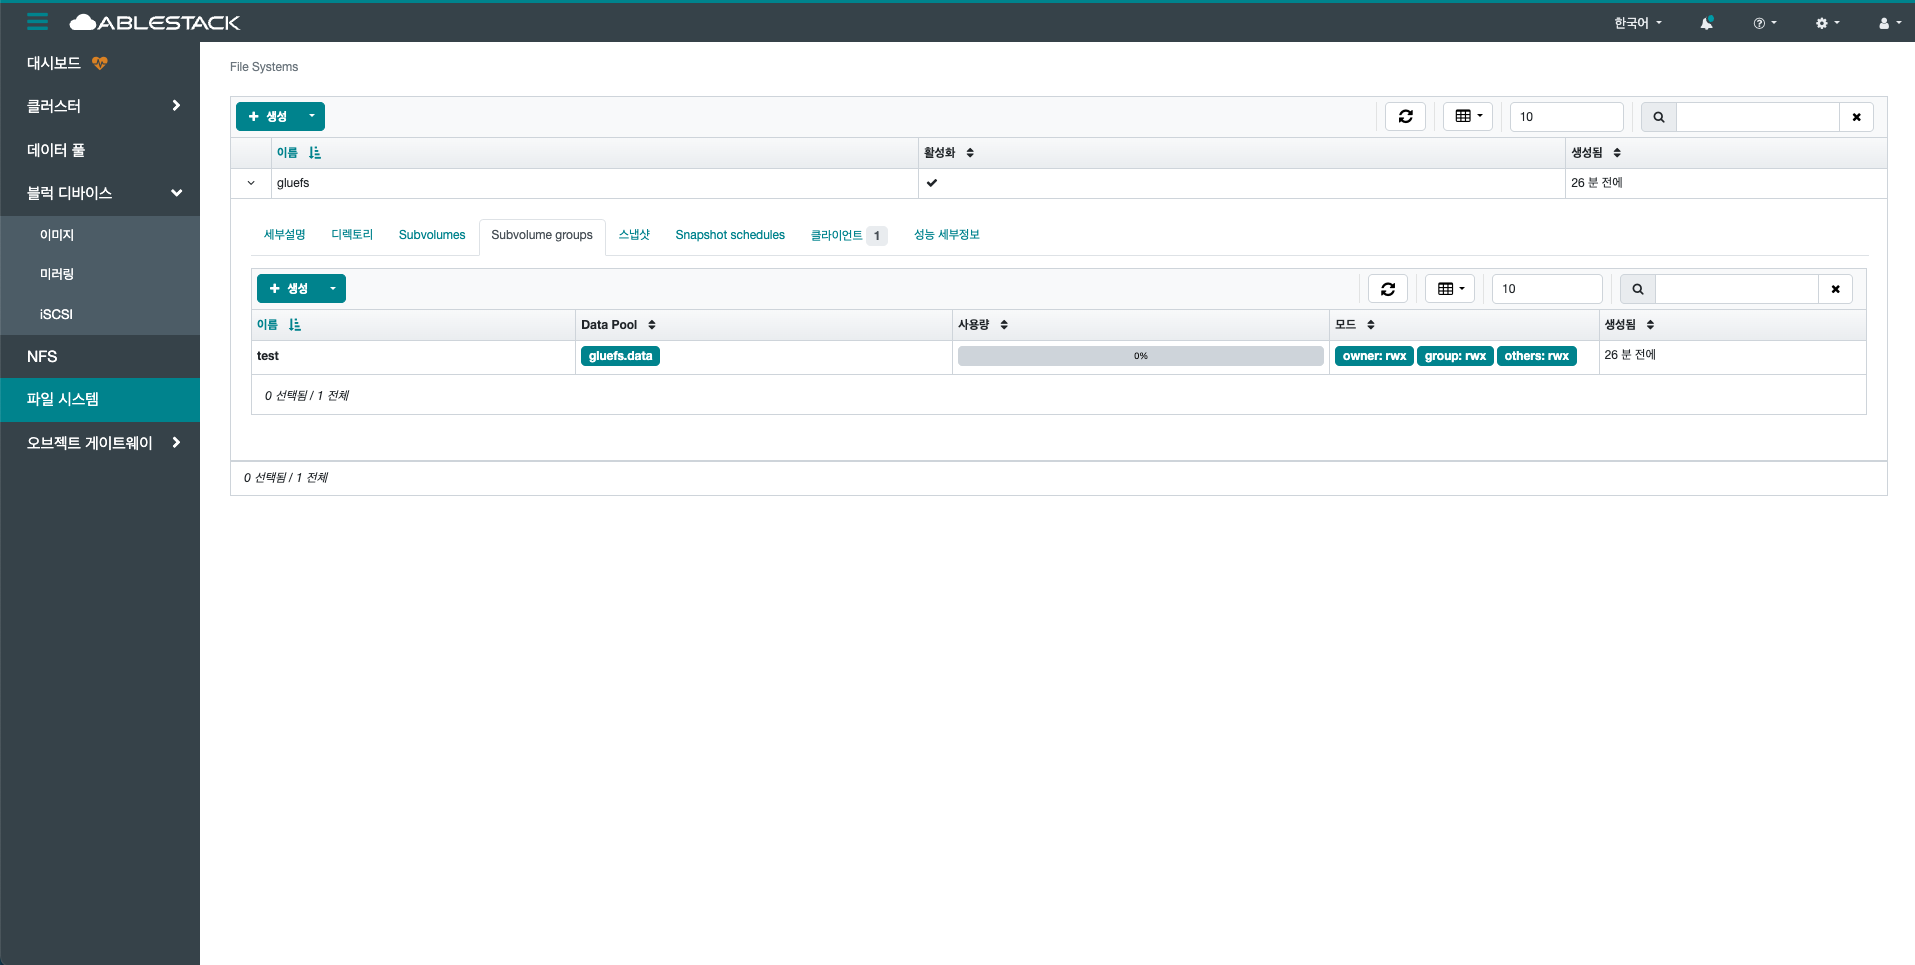Open the 한국어 language dropdown
The height and width of the screenshot is (965, 1915).
tap(1637, 23)
